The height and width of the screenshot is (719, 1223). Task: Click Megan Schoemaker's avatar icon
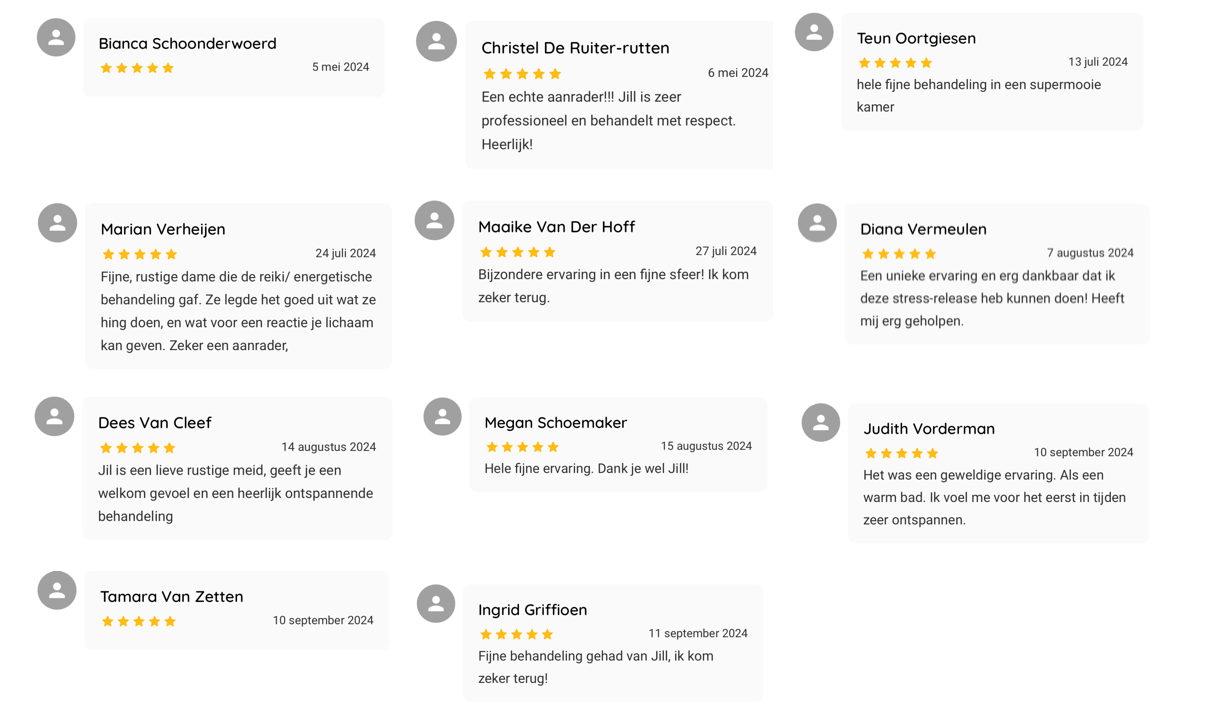(442, 417)
